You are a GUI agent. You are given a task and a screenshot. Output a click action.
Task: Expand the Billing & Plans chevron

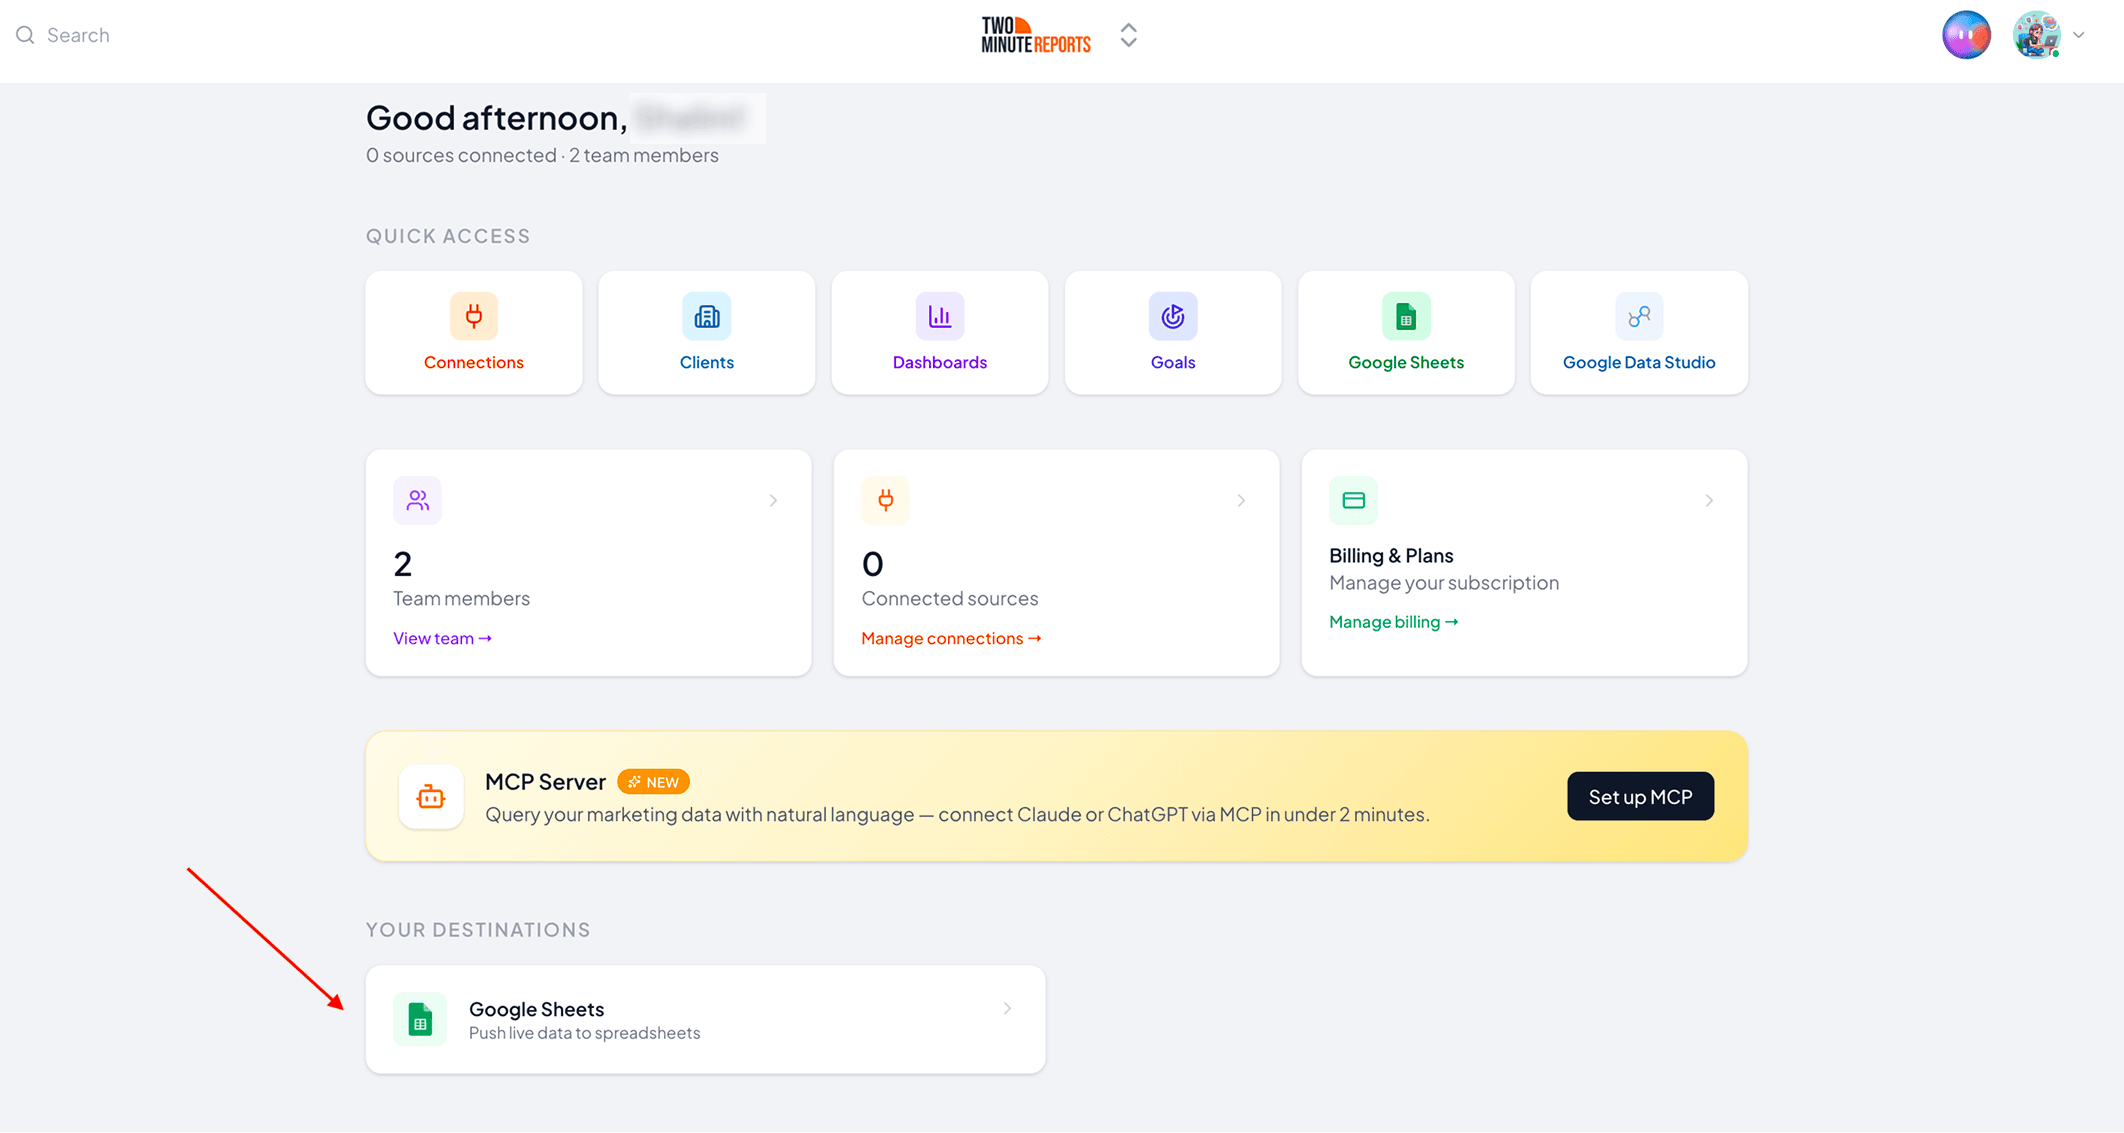coord(1709,500)
